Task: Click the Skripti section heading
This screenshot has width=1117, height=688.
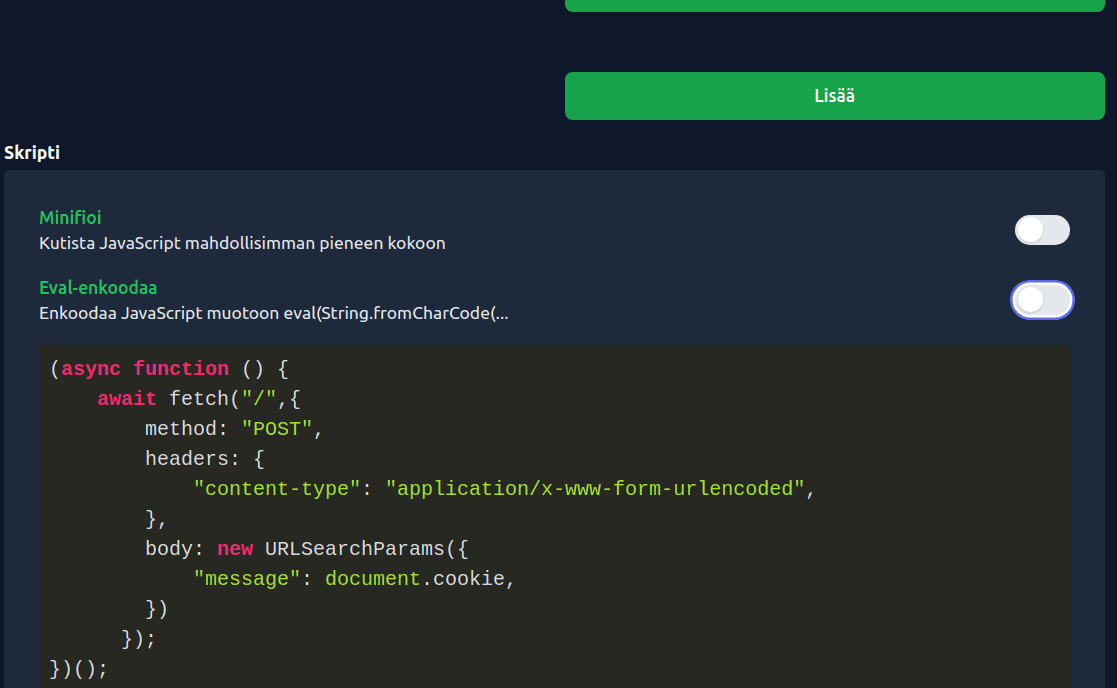Action: pyautogui.click(x=32, y=152)
